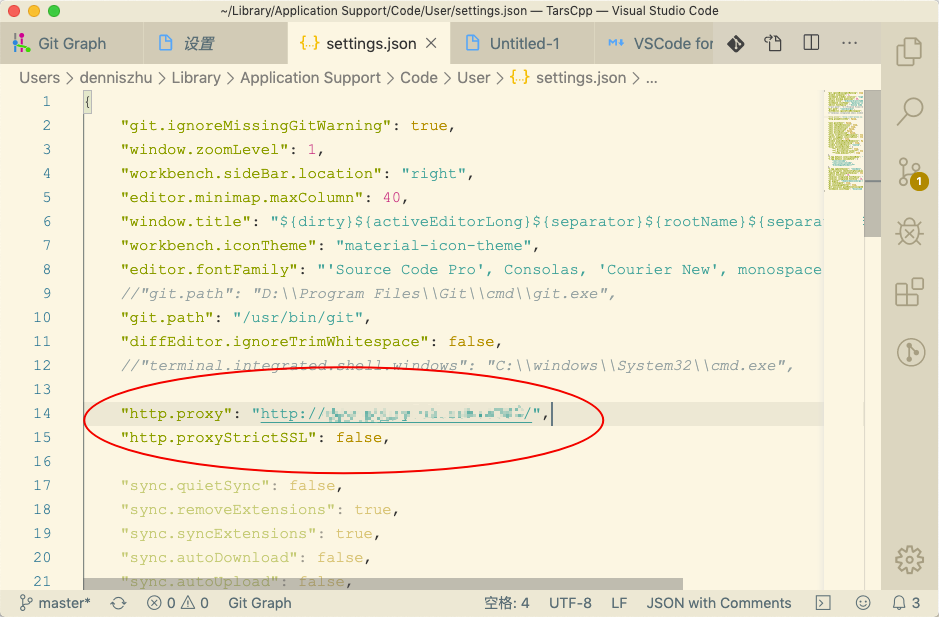The width and height of the screenshot is (939, 617).
Task: Open the UTF-8 encoding selector
Action: 570,603
